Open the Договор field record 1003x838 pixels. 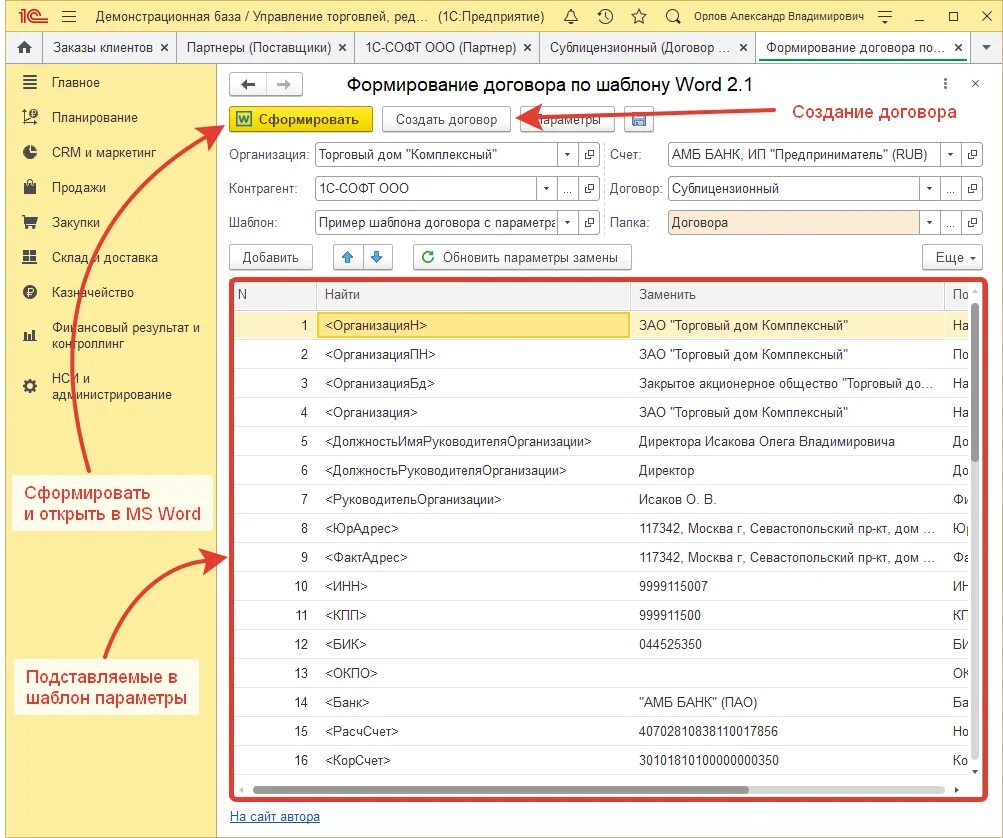pyautogui.click(x=972, y=189)
